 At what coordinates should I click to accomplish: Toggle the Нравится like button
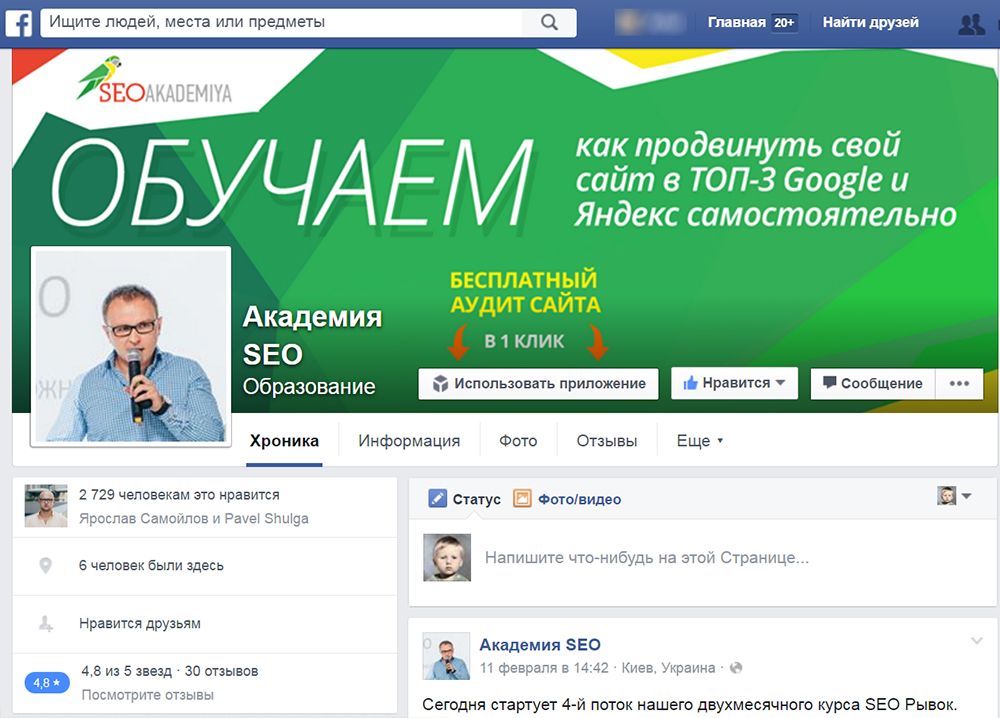pos(734,383)
